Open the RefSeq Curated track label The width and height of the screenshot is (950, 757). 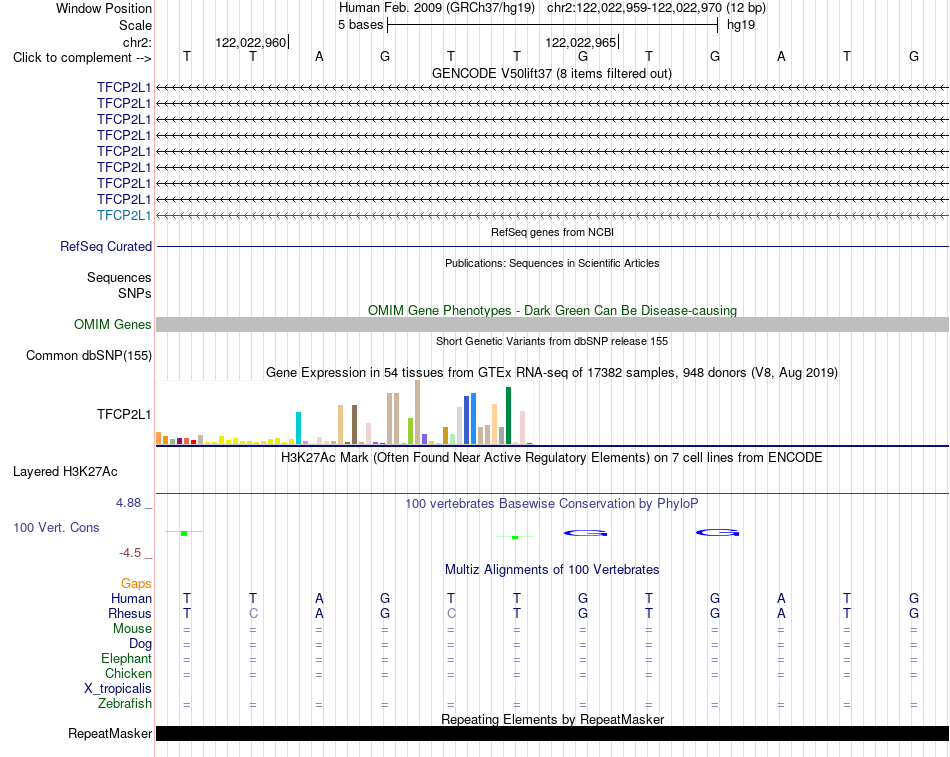(105, 246)
